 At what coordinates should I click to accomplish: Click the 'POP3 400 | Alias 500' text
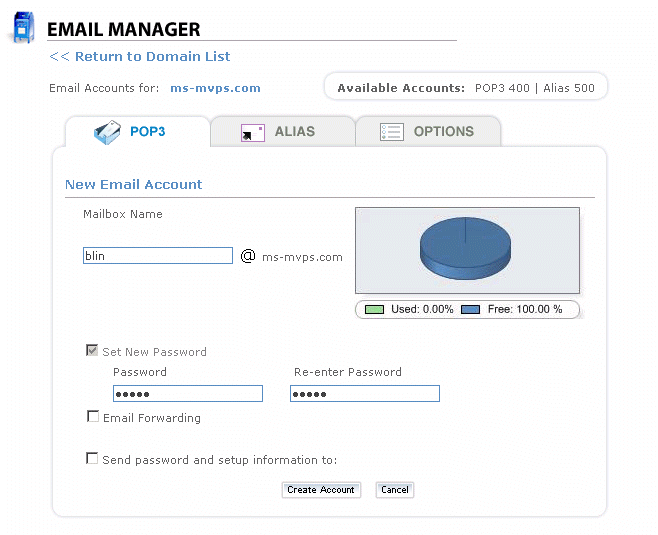(x=535, y=88)
